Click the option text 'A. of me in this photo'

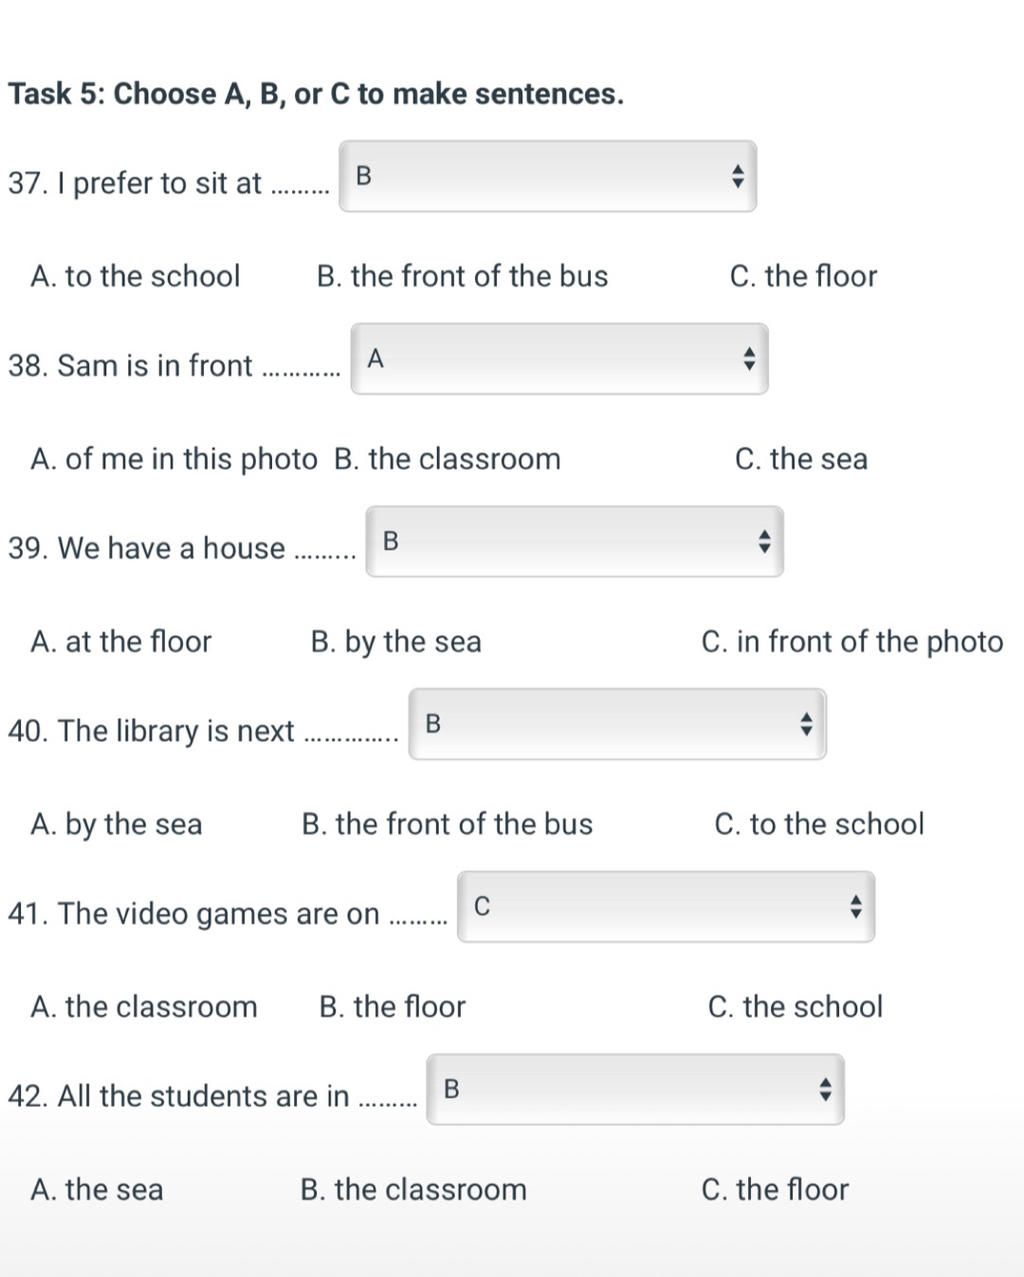pyautogui.click(x=174, y=459)
